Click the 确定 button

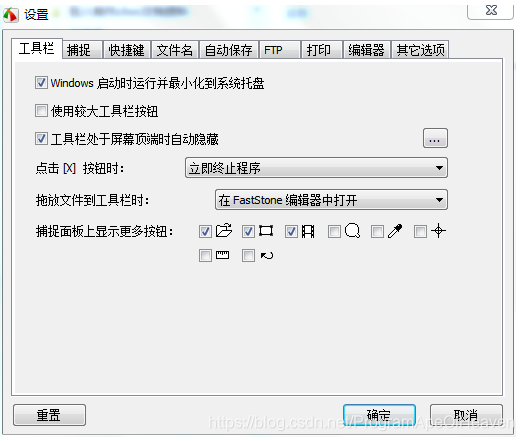pos(379,415)
